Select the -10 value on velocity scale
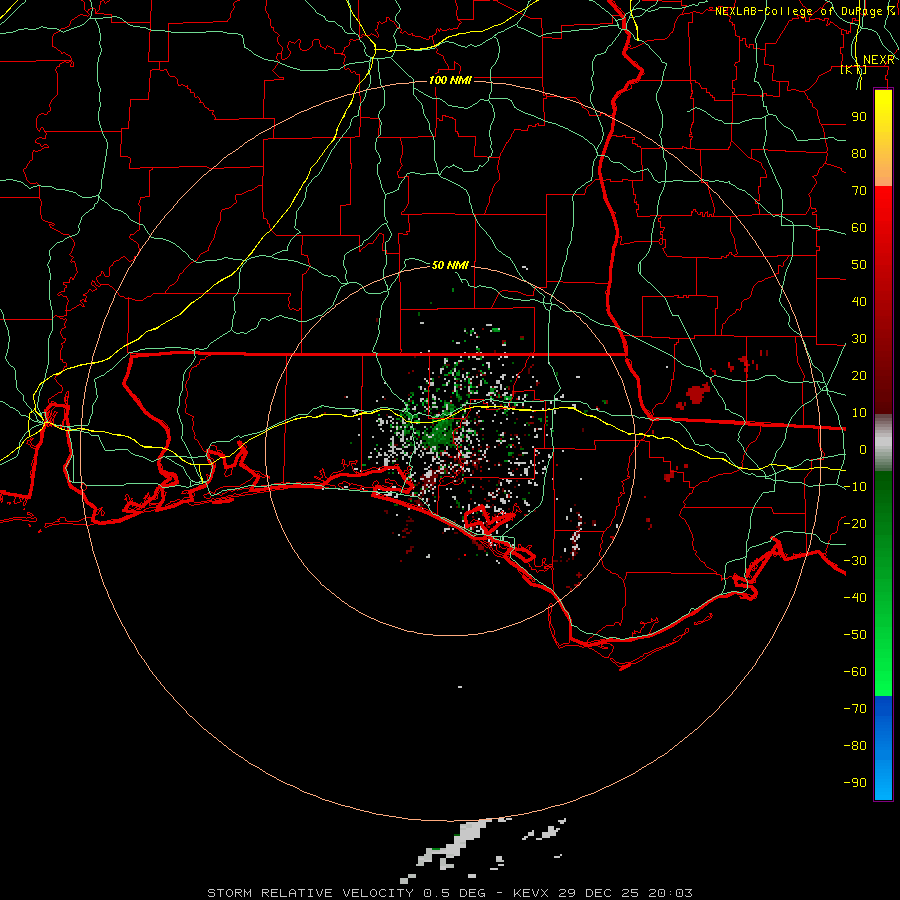The height and width of the screenshot is (900, 900). pos(855,487)
